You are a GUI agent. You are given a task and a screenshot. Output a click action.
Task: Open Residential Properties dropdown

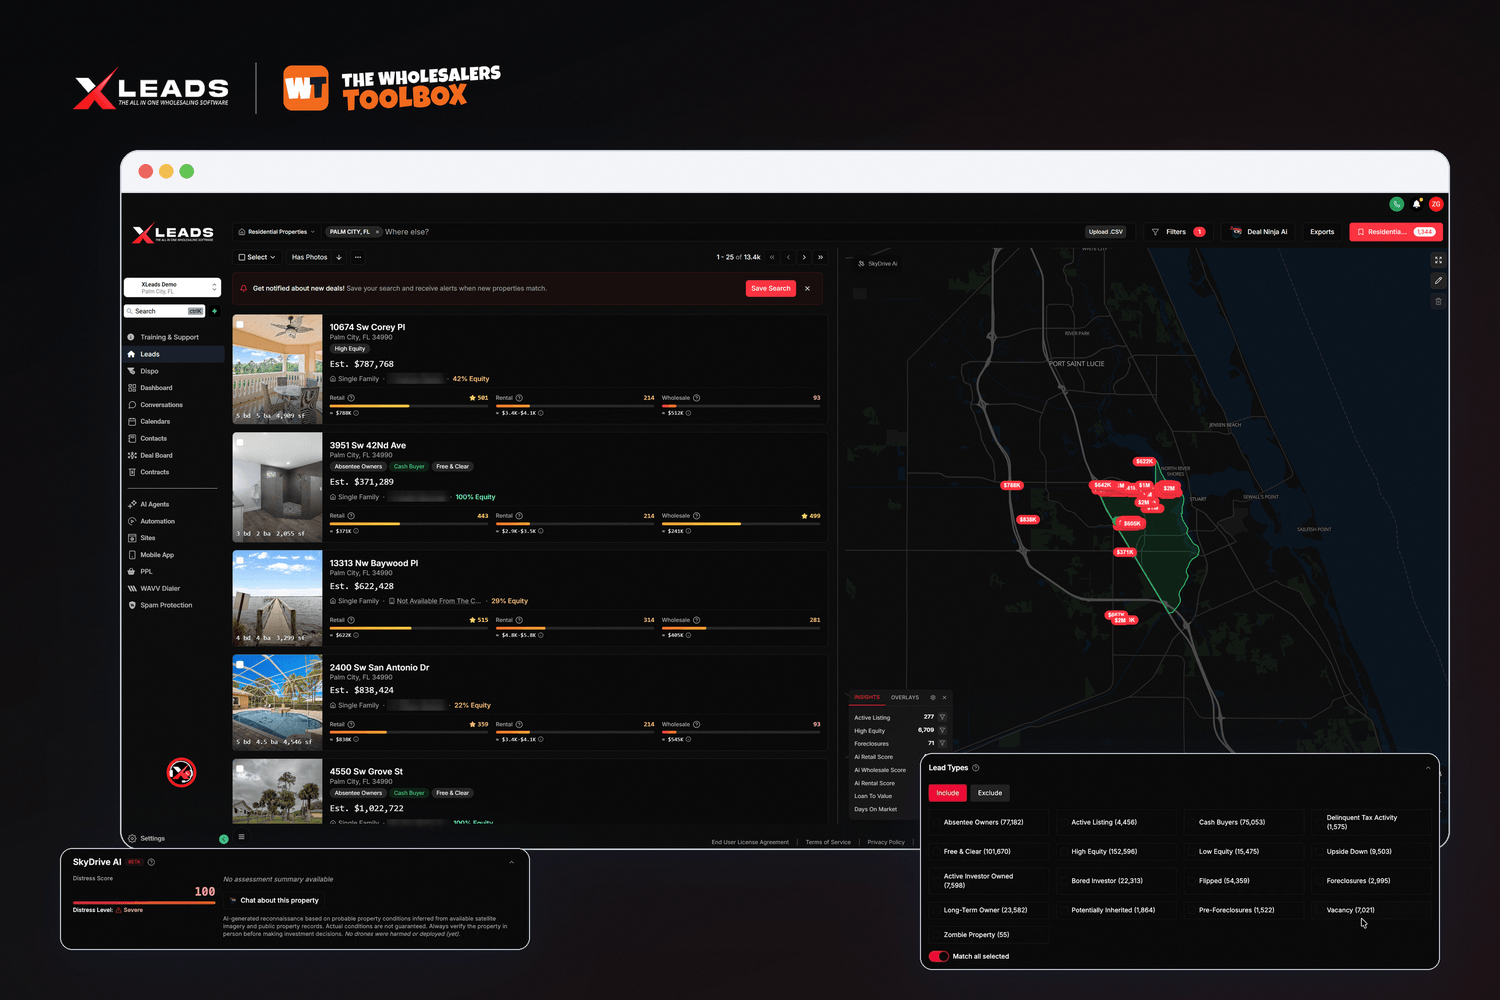pyautogui.click(x=277, y=232)
